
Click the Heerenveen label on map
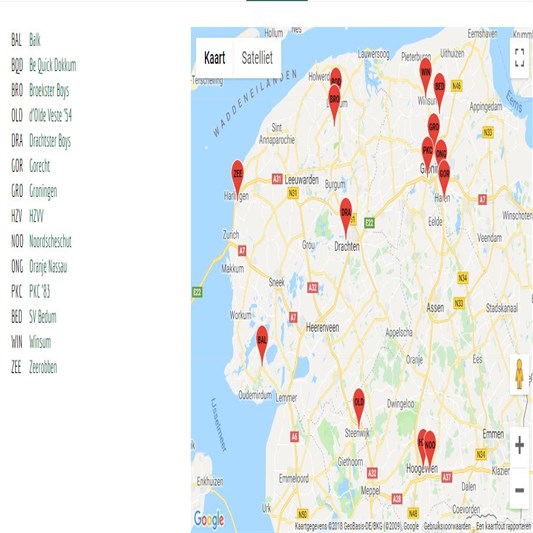pyautogui.click(x=322, y=327)
